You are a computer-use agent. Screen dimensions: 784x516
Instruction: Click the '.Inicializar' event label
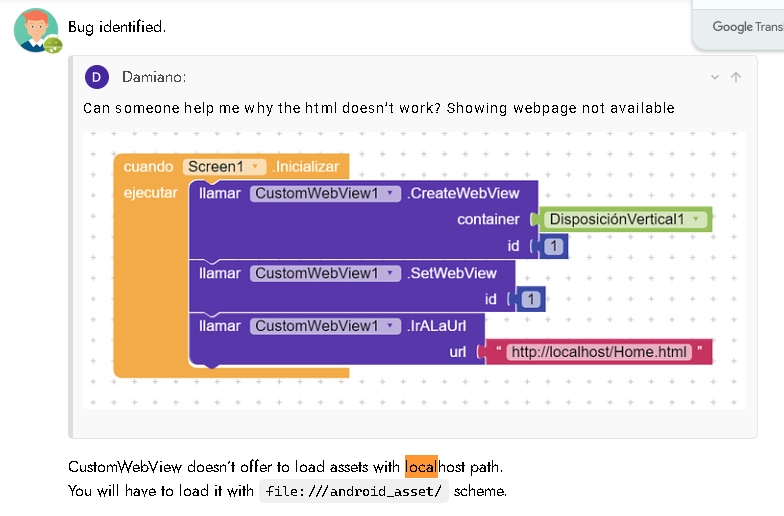click(x=306, y=166)
